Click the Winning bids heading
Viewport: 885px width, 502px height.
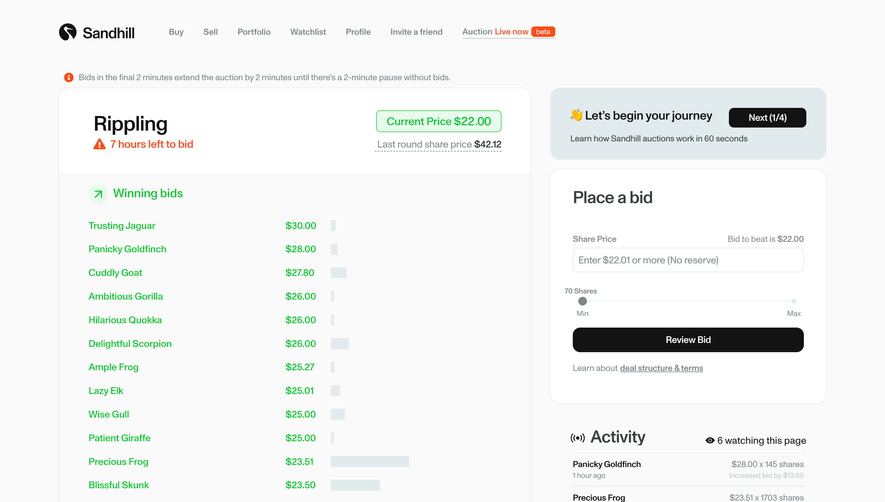(x=148, y=194)
